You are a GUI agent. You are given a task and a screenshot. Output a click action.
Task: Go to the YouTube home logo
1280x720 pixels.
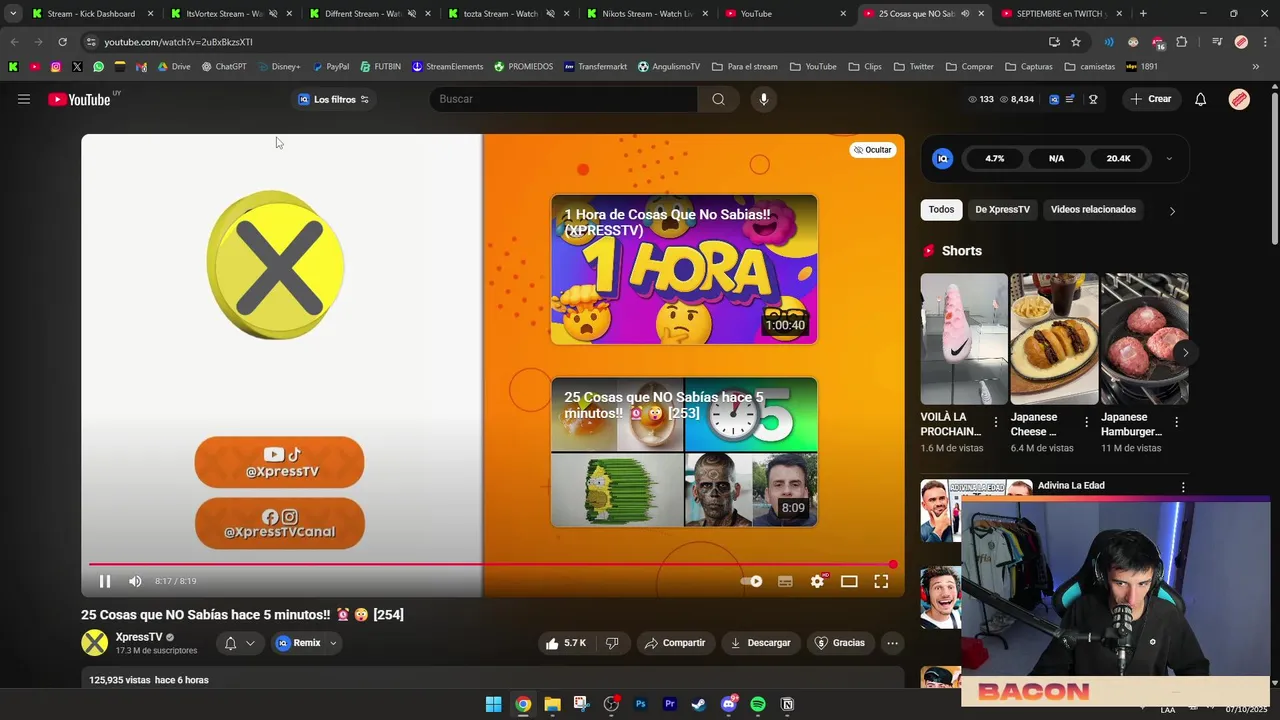[80, 99]
